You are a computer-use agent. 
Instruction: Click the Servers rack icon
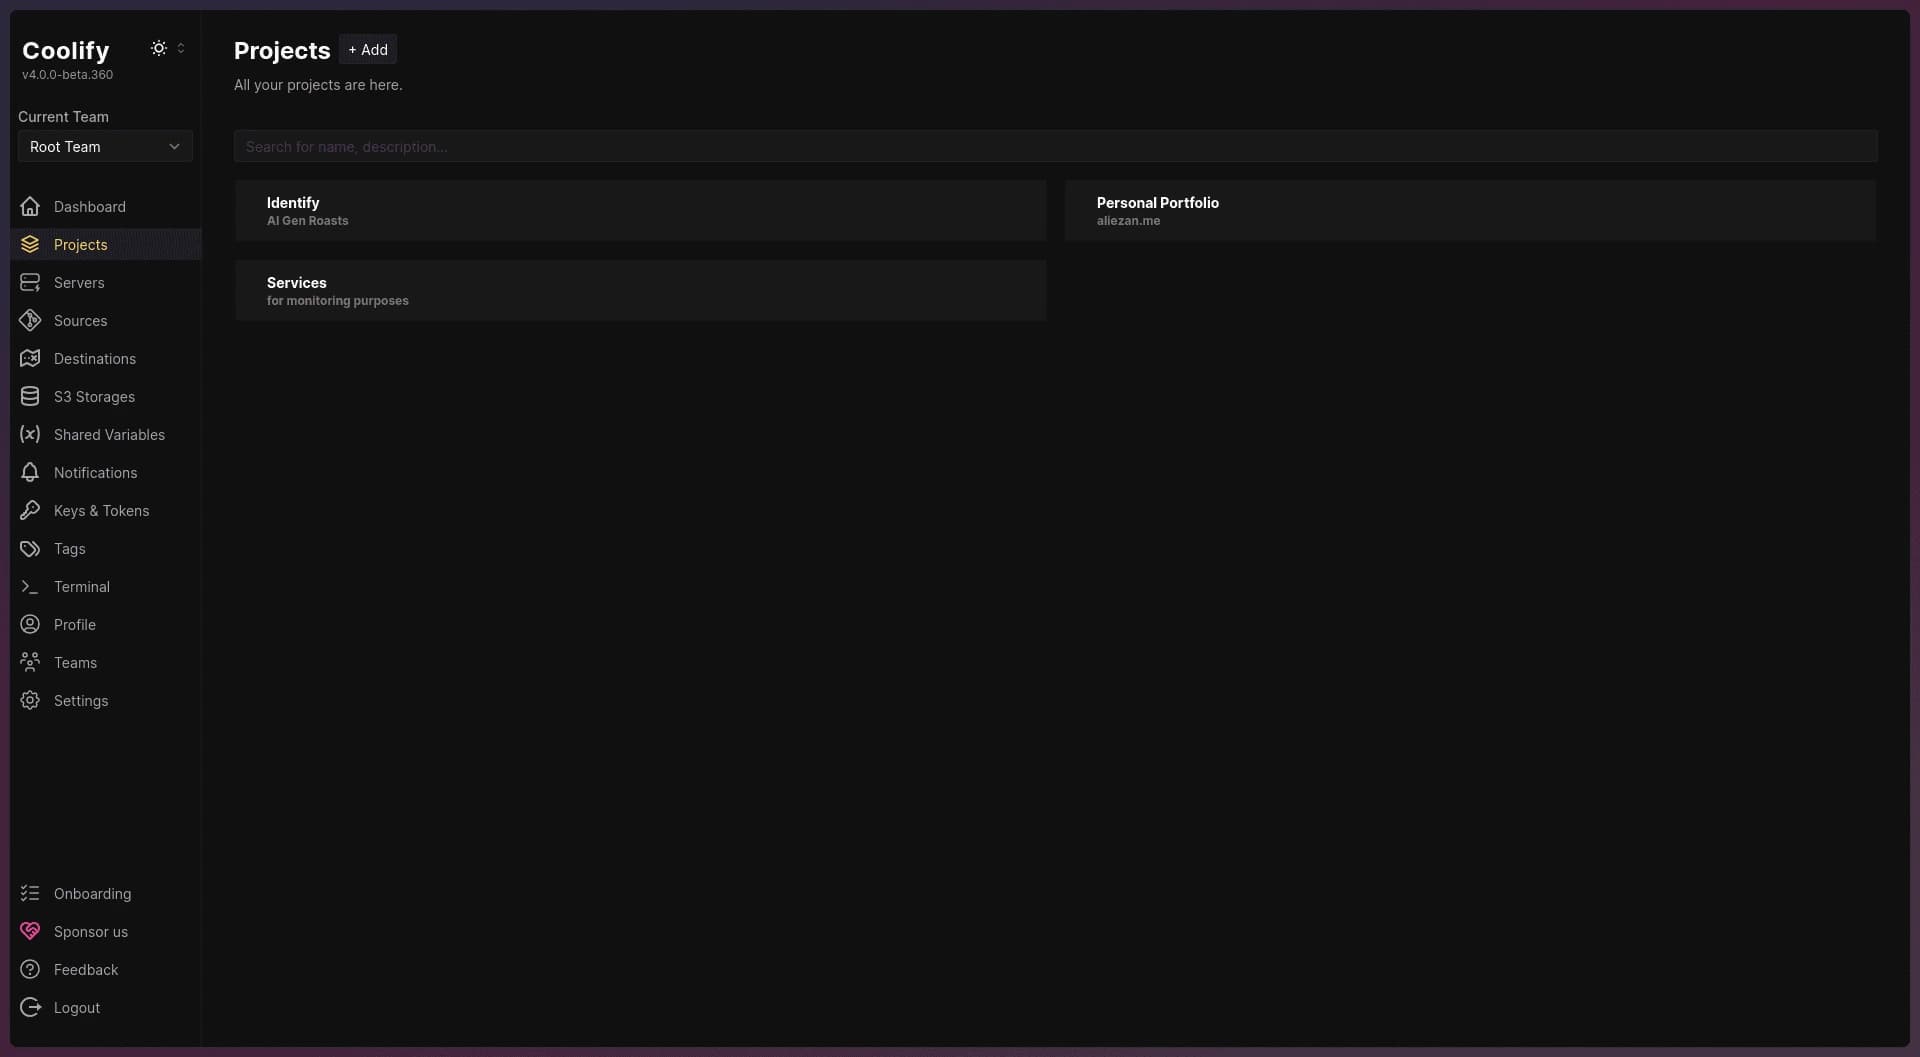click(x=30, y=282)
